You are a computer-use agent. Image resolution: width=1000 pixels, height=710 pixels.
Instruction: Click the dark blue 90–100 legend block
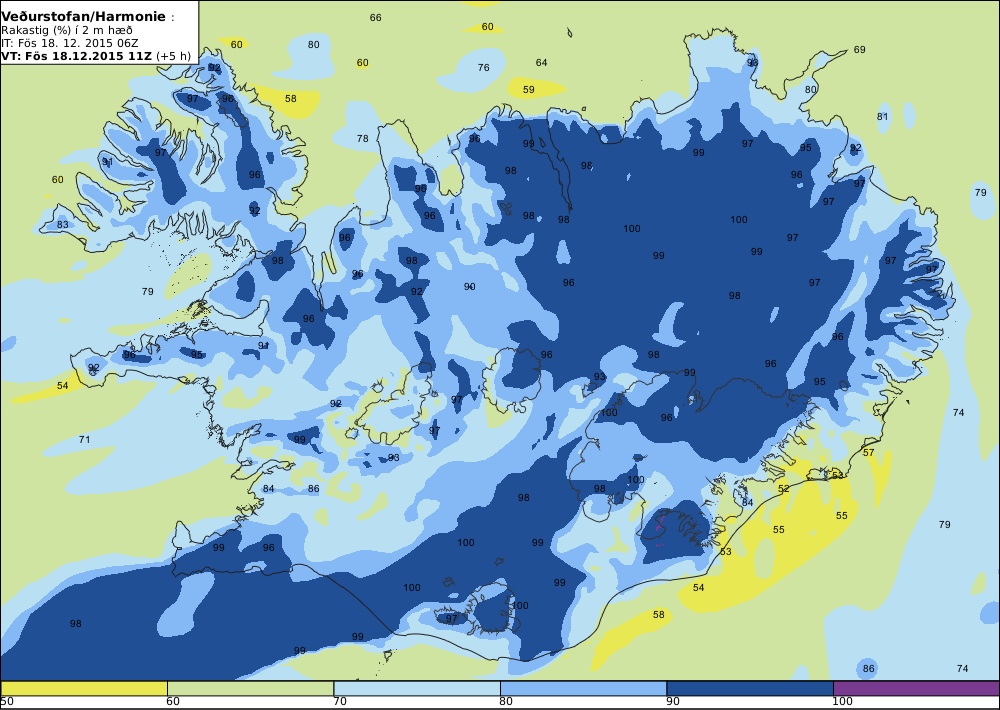point(749,688)
